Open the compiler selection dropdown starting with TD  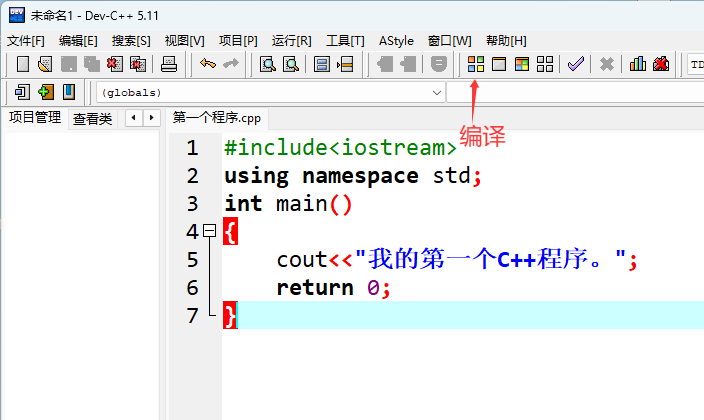tap(696, 64)
